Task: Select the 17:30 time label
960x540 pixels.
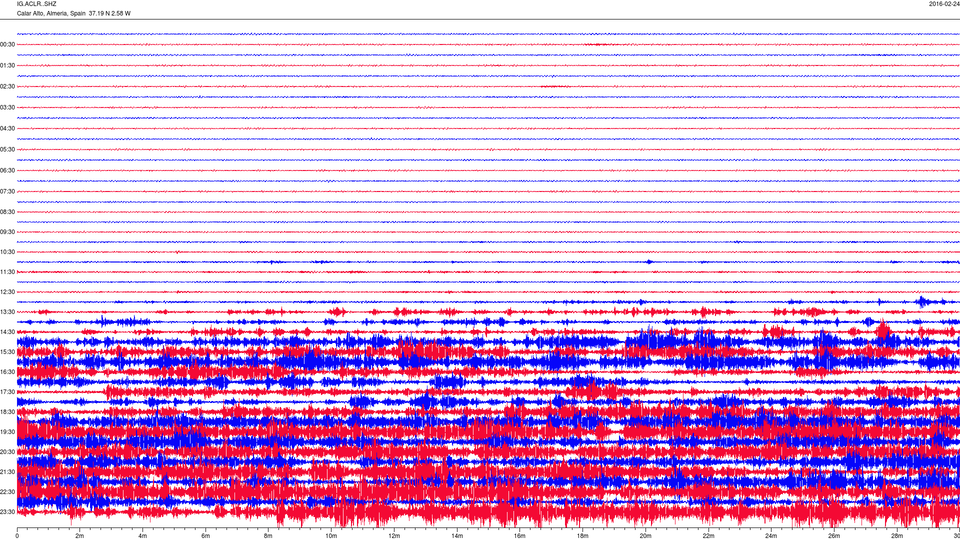Action: coord(7,392)
